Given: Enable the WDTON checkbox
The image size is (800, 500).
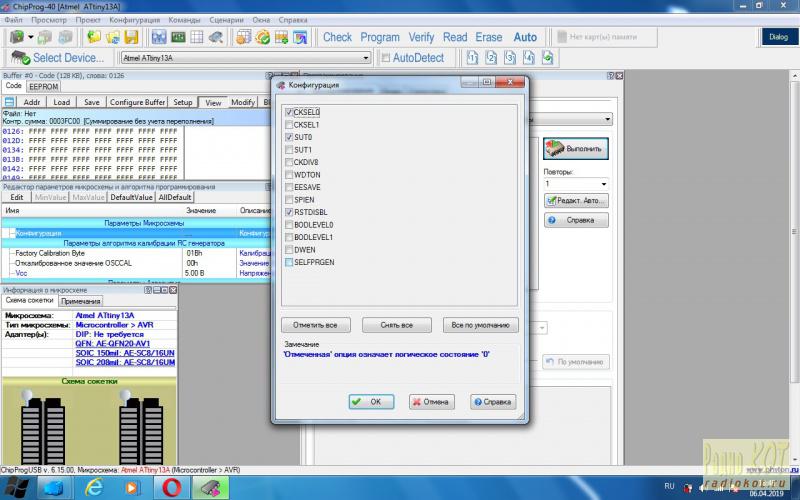Looking at the screenshot, I should pyautogui.click(x=289, y=174).
